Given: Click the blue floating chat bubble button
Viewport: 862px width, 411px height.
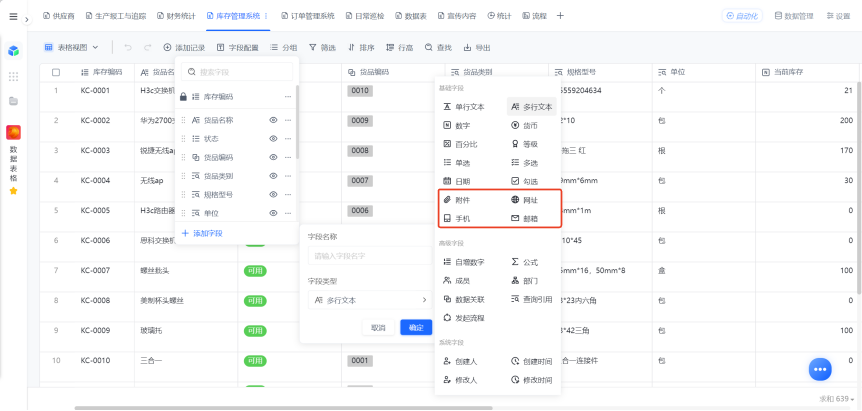Looking at the screenshot, I should click(x=820, y=369).
